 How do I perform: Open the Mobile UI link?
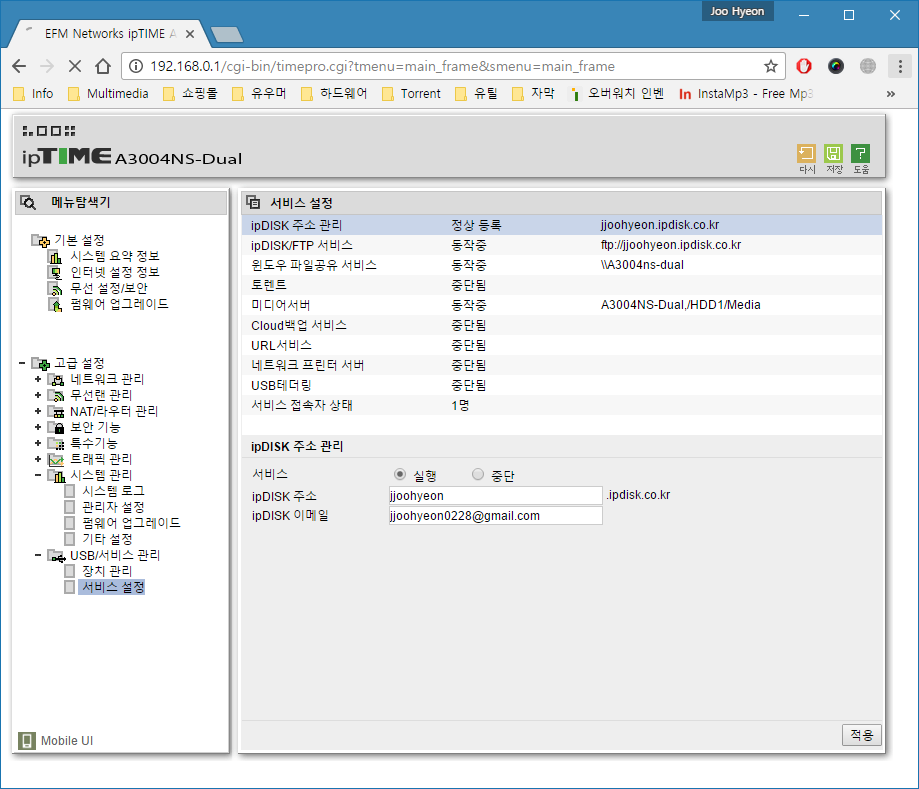pos(67,741)
